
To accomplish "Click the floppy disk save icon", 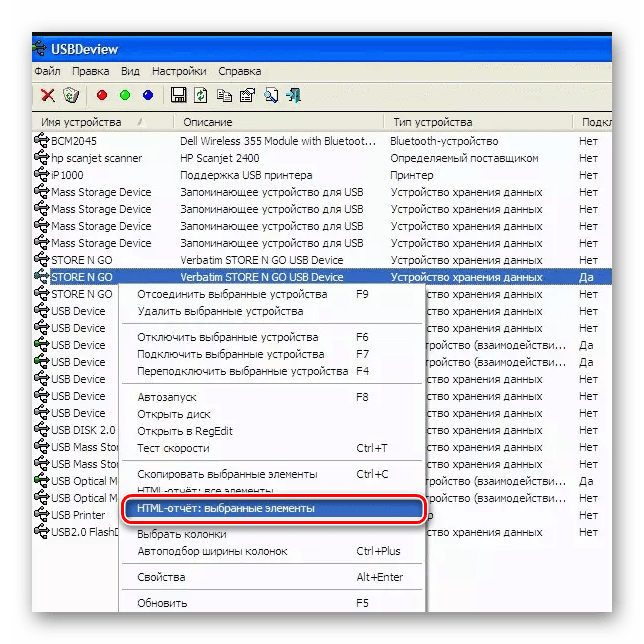I will coord(179,96).
